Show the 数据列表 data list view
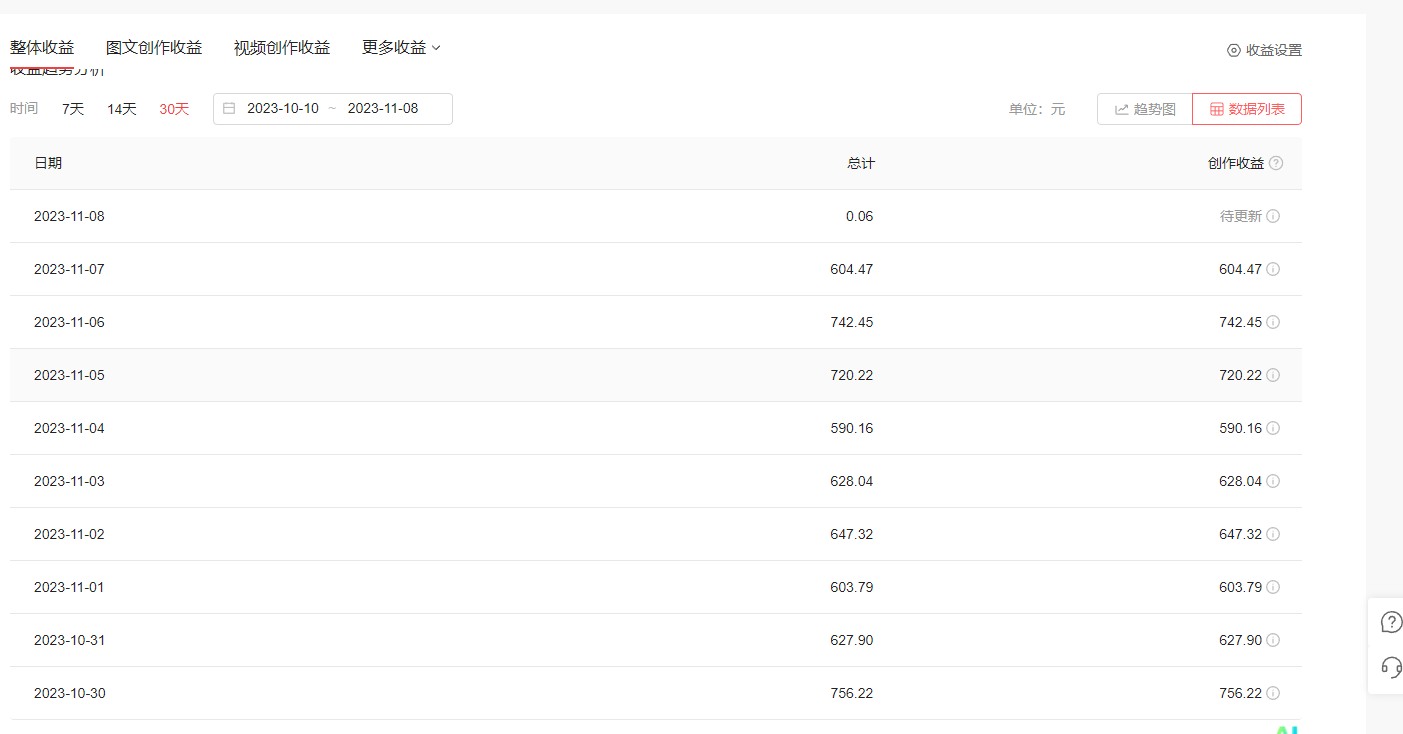1403x734 pixels. (1247, 109)
